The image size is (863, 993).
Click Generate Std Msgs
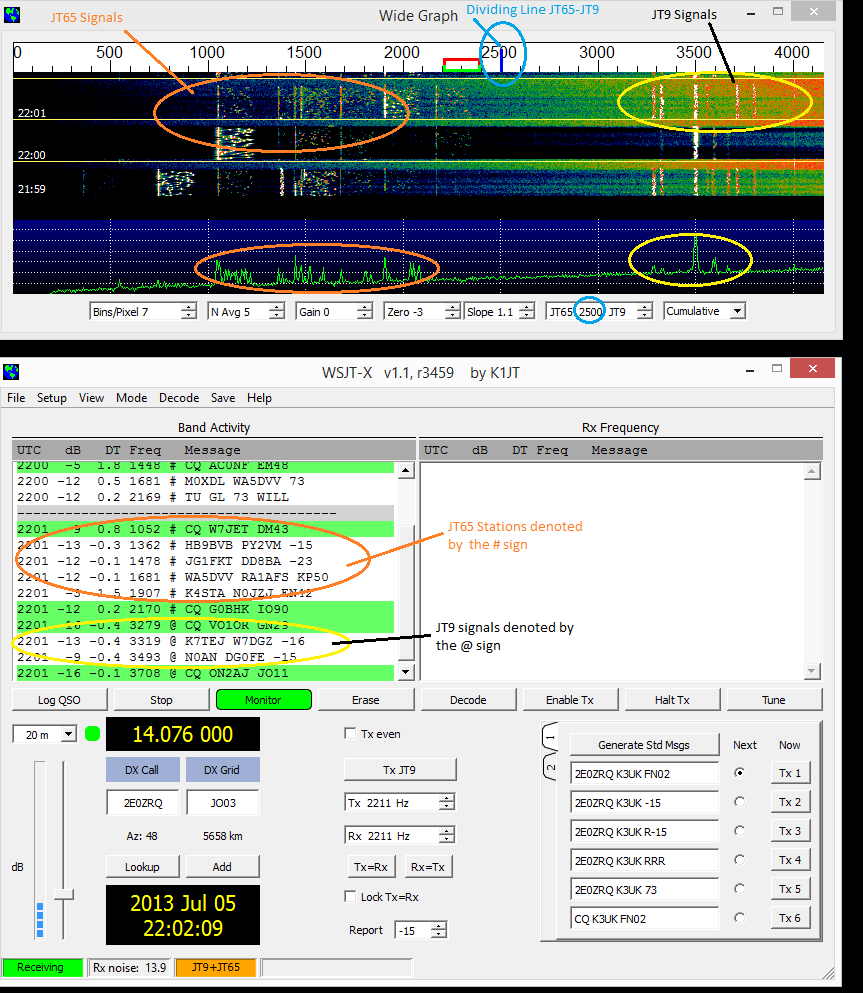pyautogui.click(x=643, y=744)
